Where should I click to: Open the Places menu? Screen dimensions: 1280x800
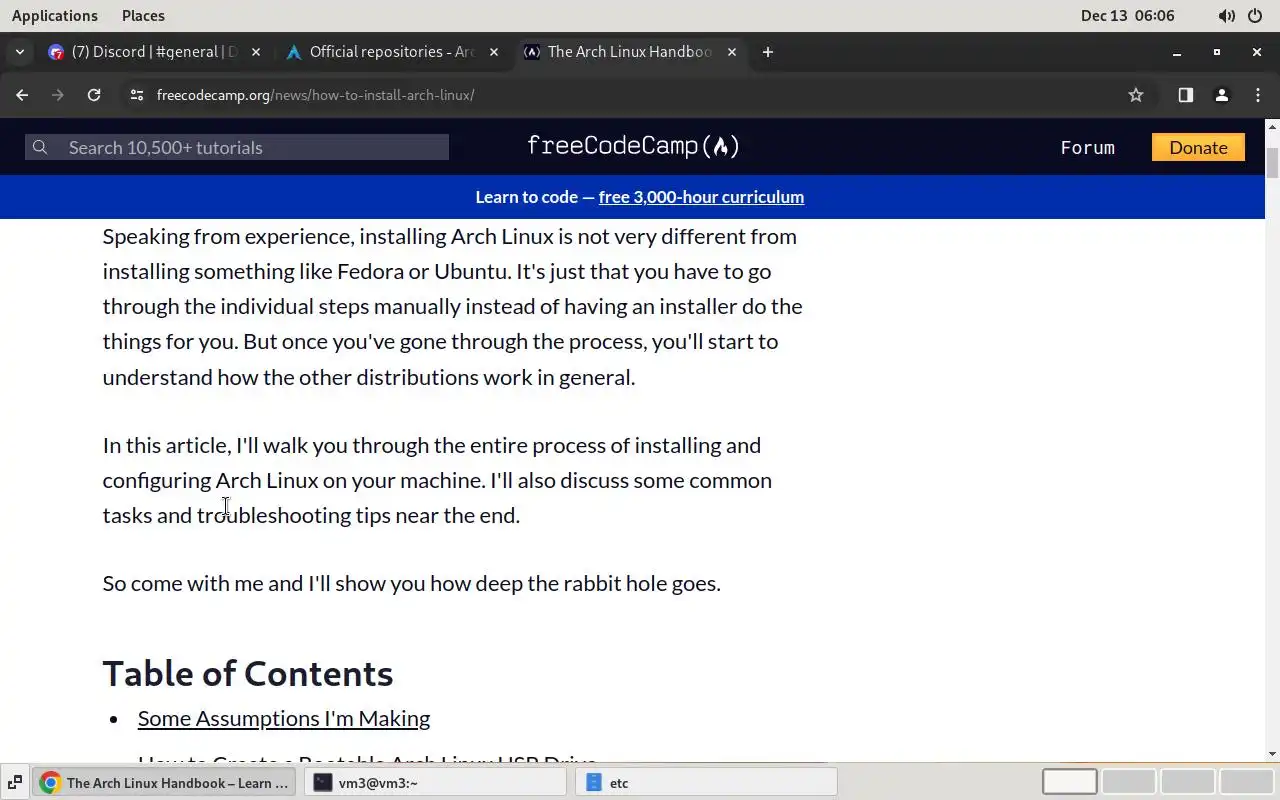point(143,15)
